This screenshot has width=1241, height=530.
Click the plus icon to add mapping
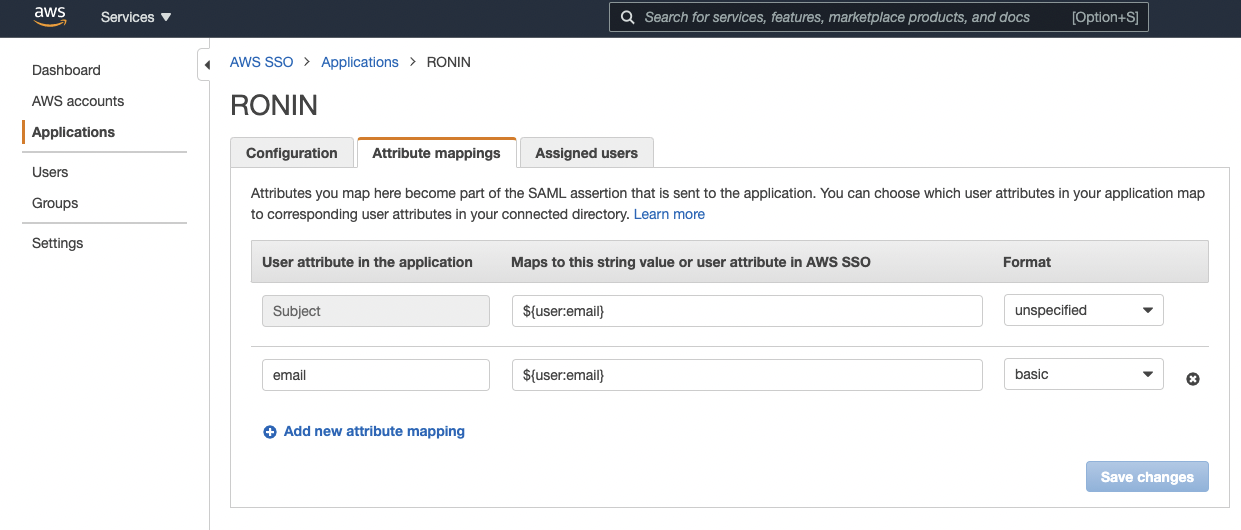pos(270,432)
